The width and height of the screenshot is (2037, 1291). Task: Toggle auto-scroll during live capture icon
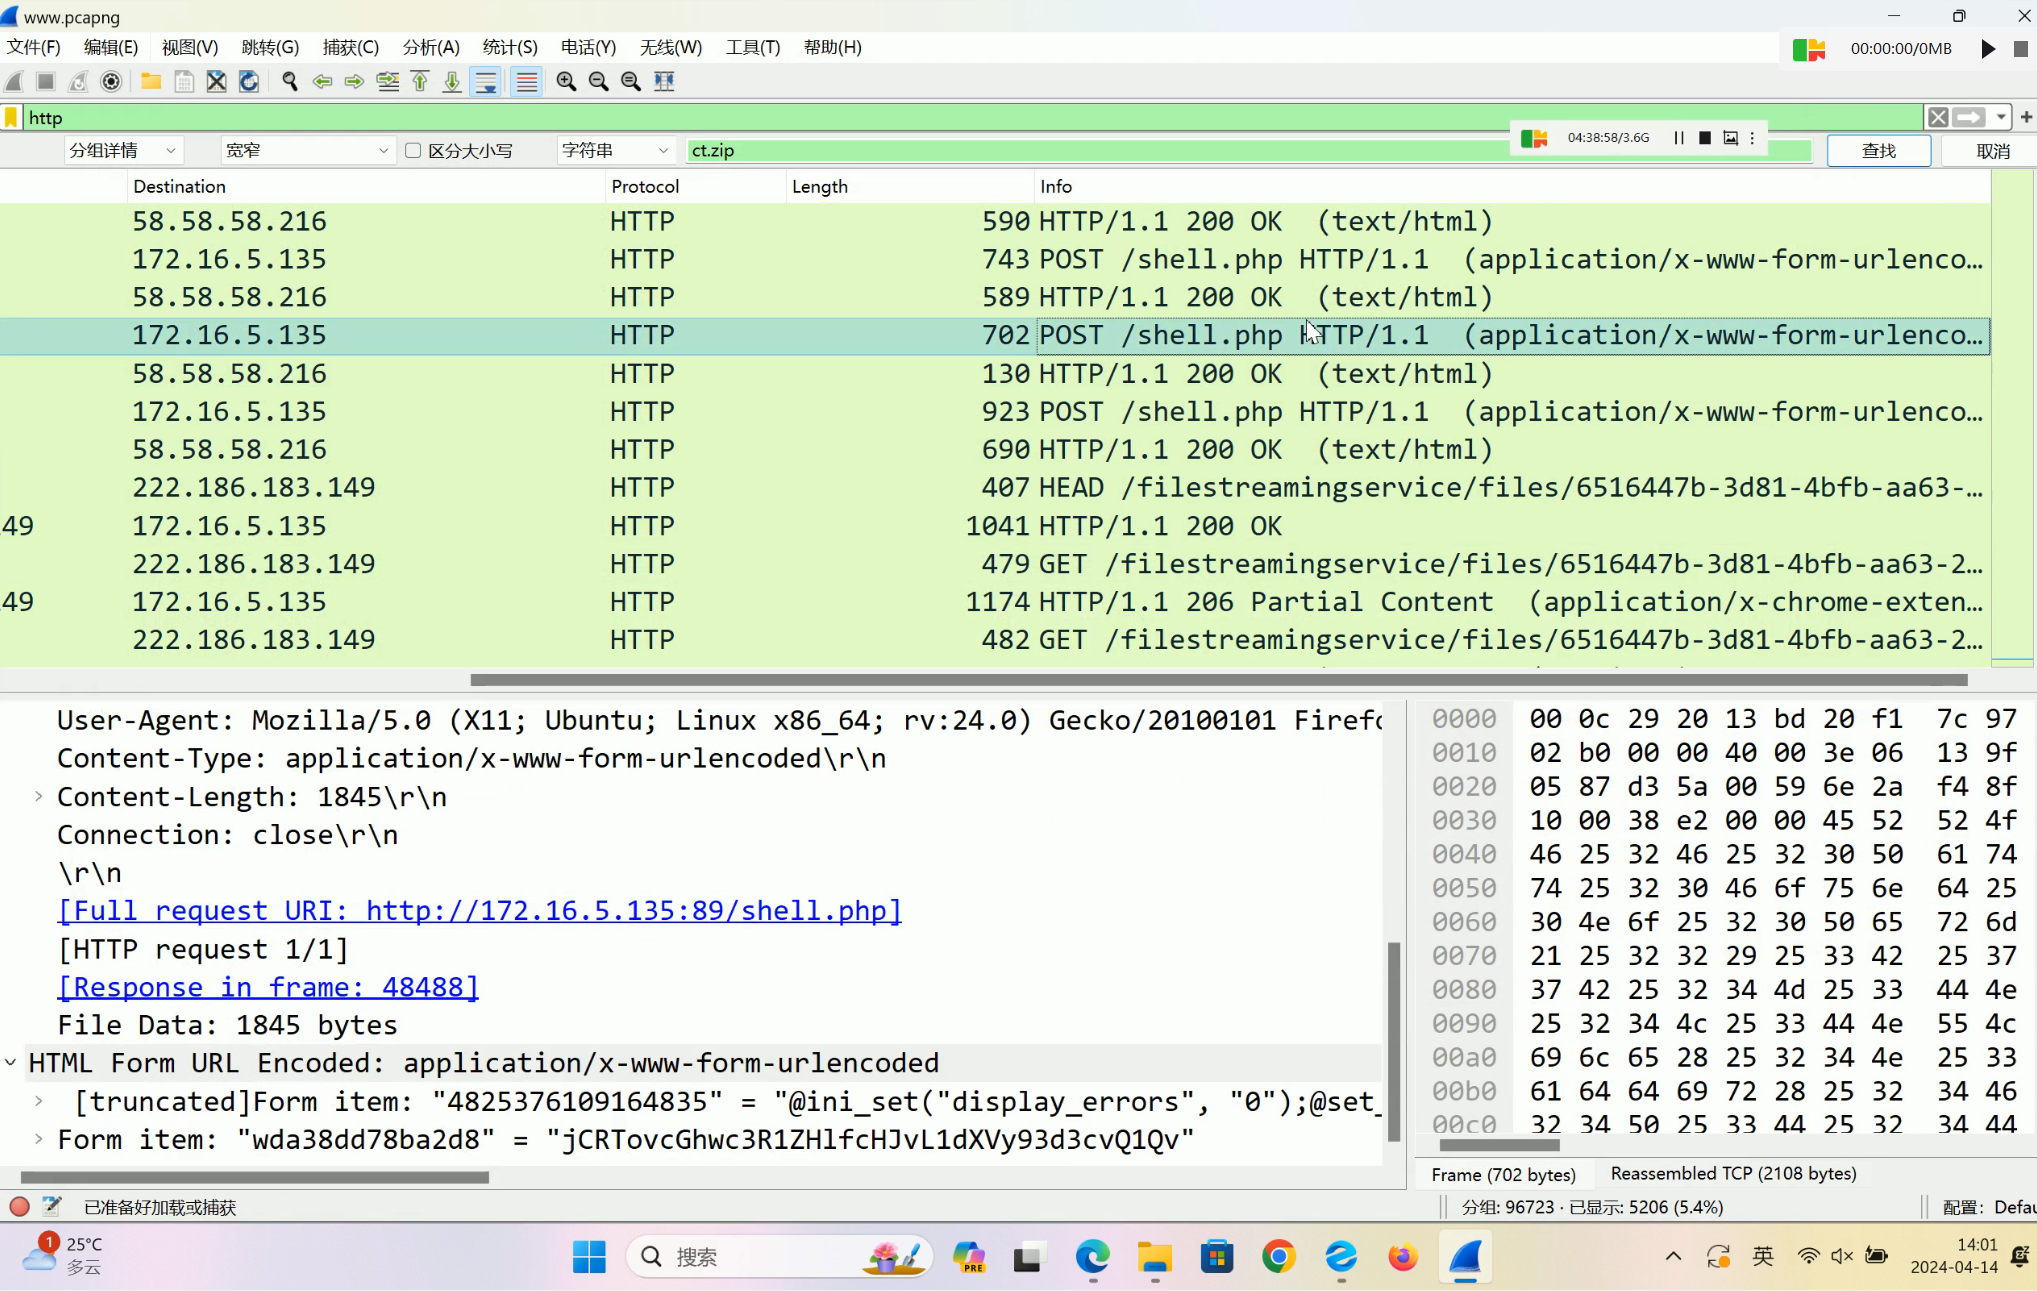[x=486, y=82]
